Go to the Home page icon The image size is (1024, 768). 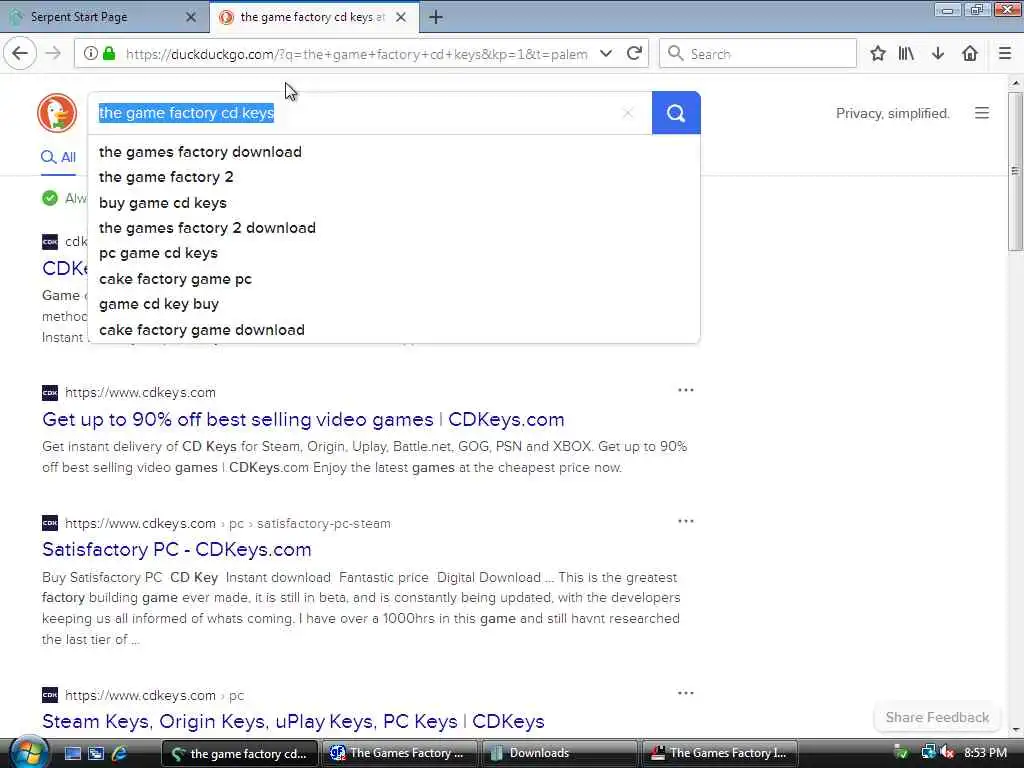click(x=970, y=54)
